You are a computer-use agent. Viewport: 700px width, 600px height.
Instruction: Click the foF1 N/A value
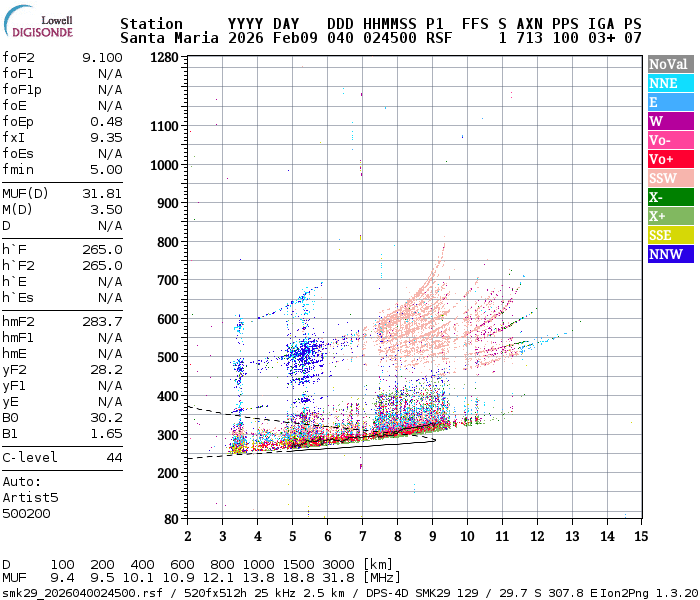pos(110,74)
